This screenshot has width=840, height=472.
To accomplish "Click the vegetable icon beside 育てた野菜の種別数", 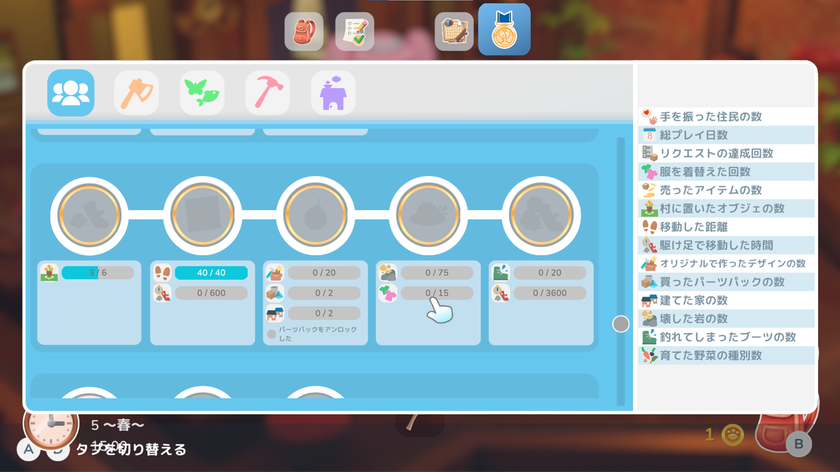I will (x=649, y=355).
